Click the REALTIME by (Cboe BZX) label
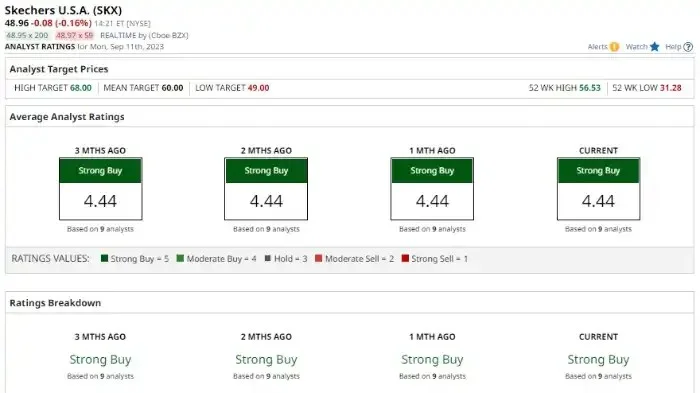Viewport: 700px width, 393px height. tap(144, 35)
